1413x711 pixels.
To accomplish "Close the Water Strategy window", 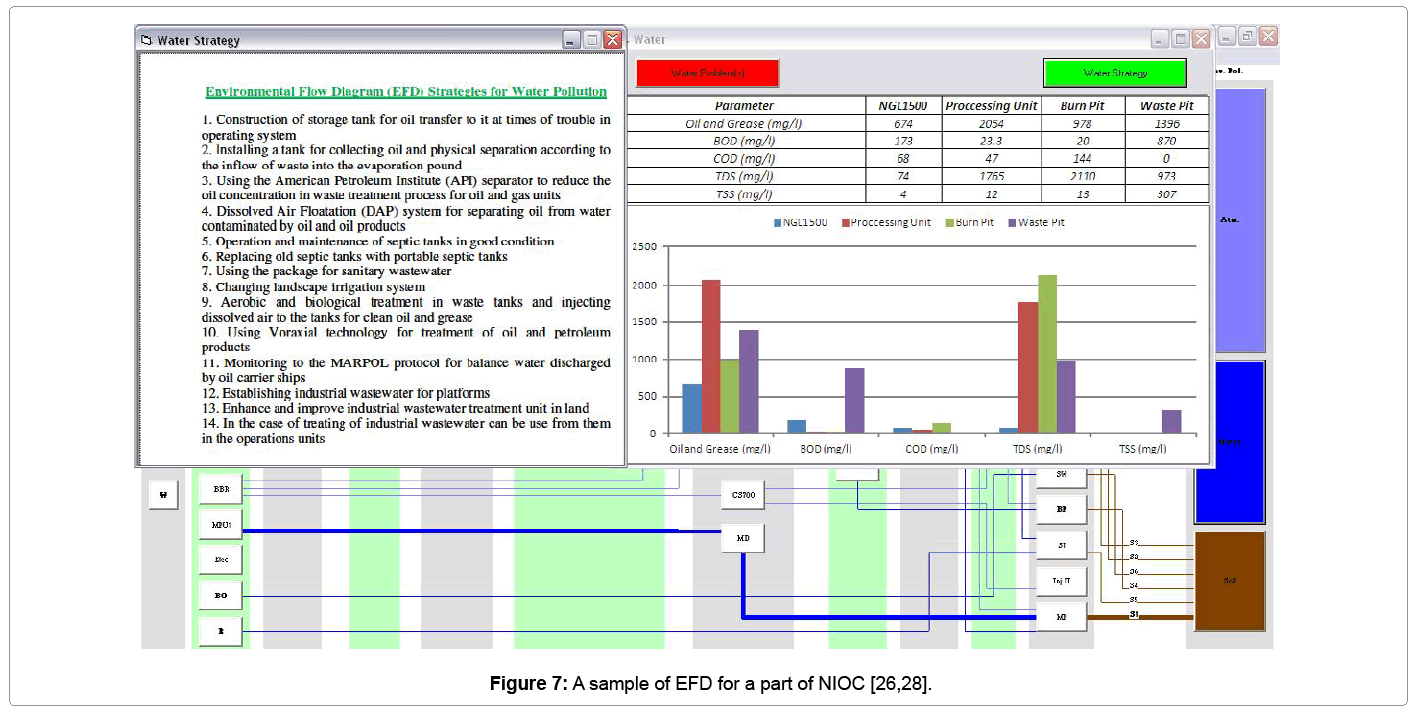I will (x=612, y=40).
